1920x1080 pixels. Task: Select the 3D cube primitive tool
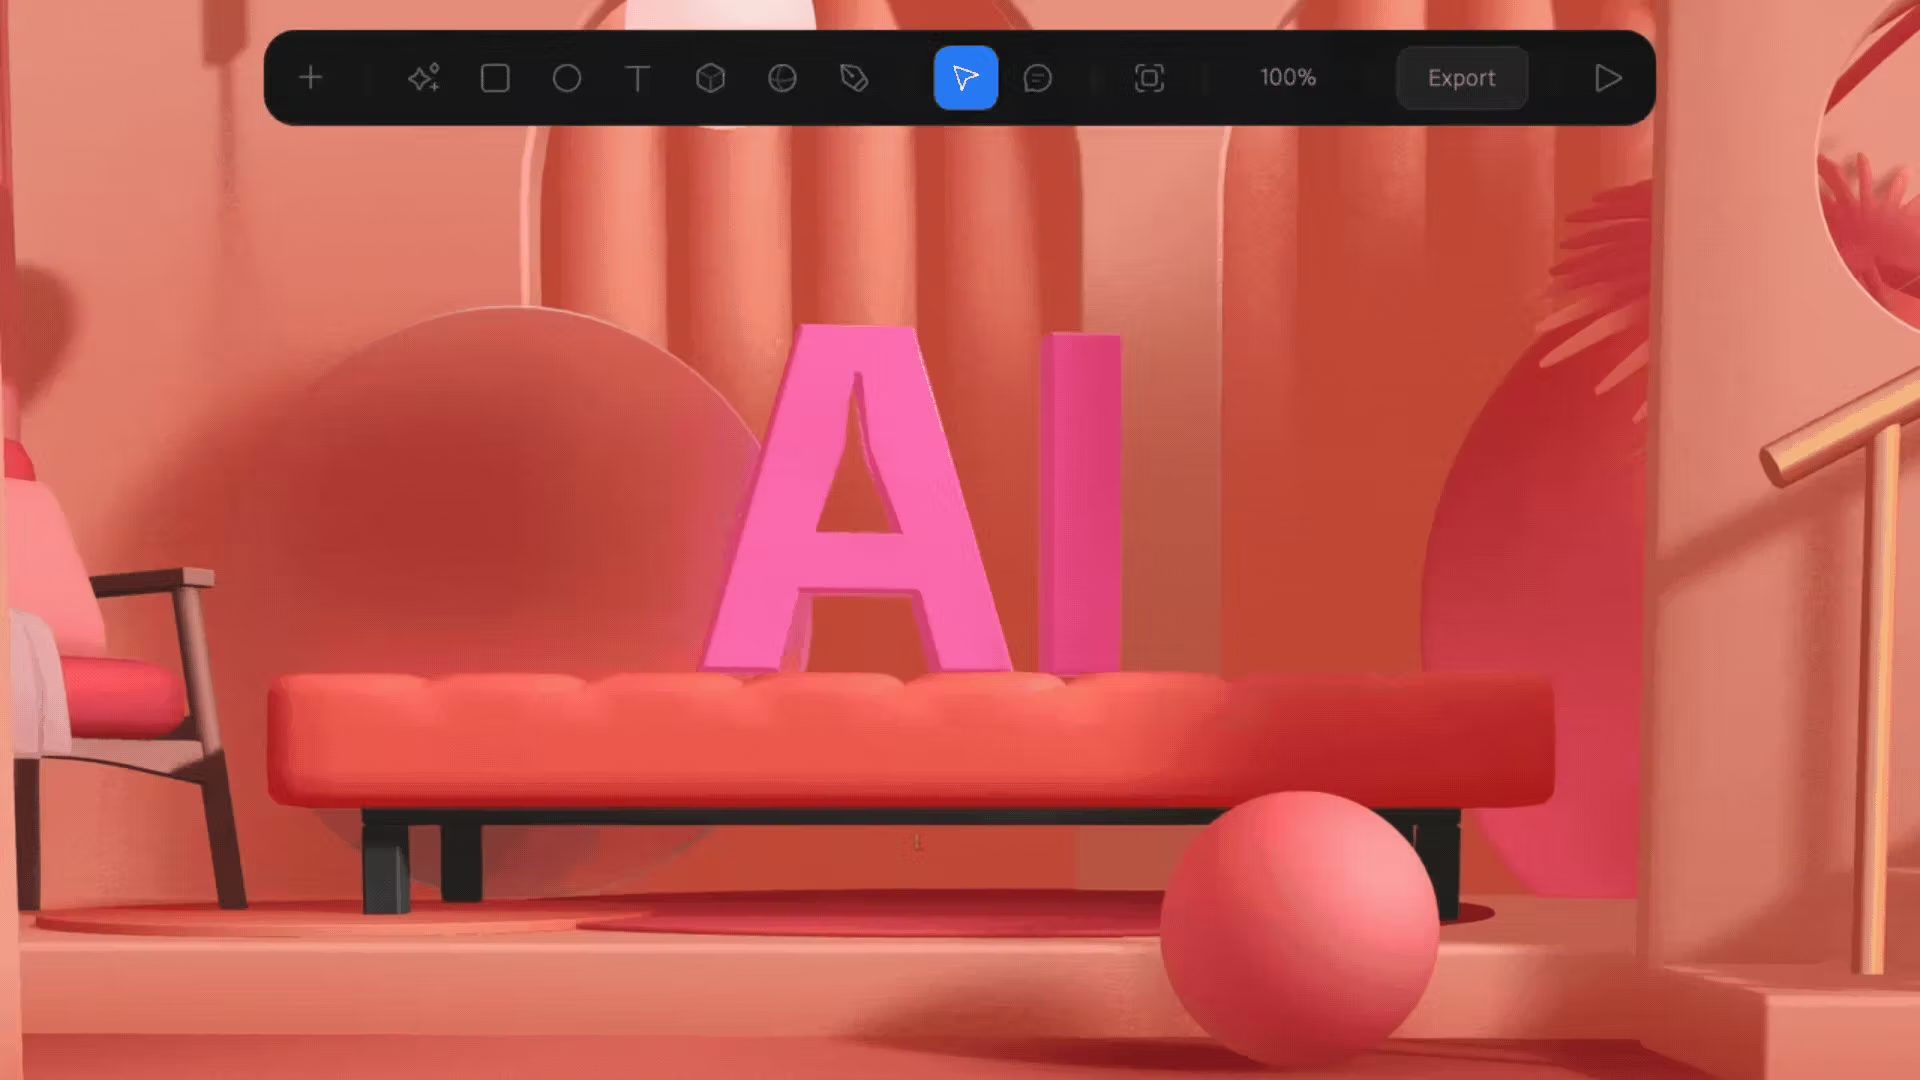[x=710, y=78]
